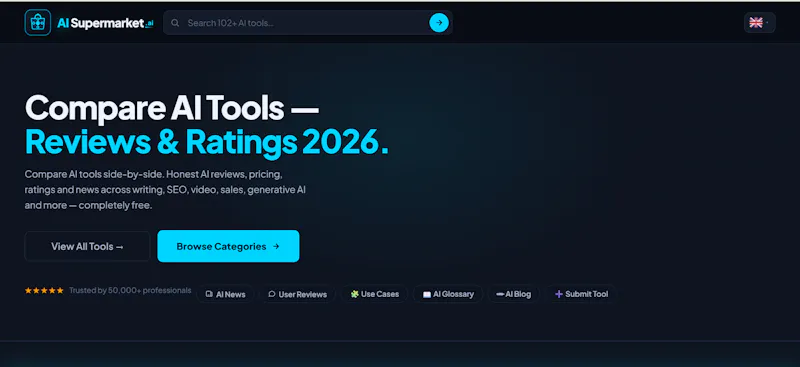Click the Browse Categories button
Viewport: 800px width, 367px height.
(x=228, y=246)
